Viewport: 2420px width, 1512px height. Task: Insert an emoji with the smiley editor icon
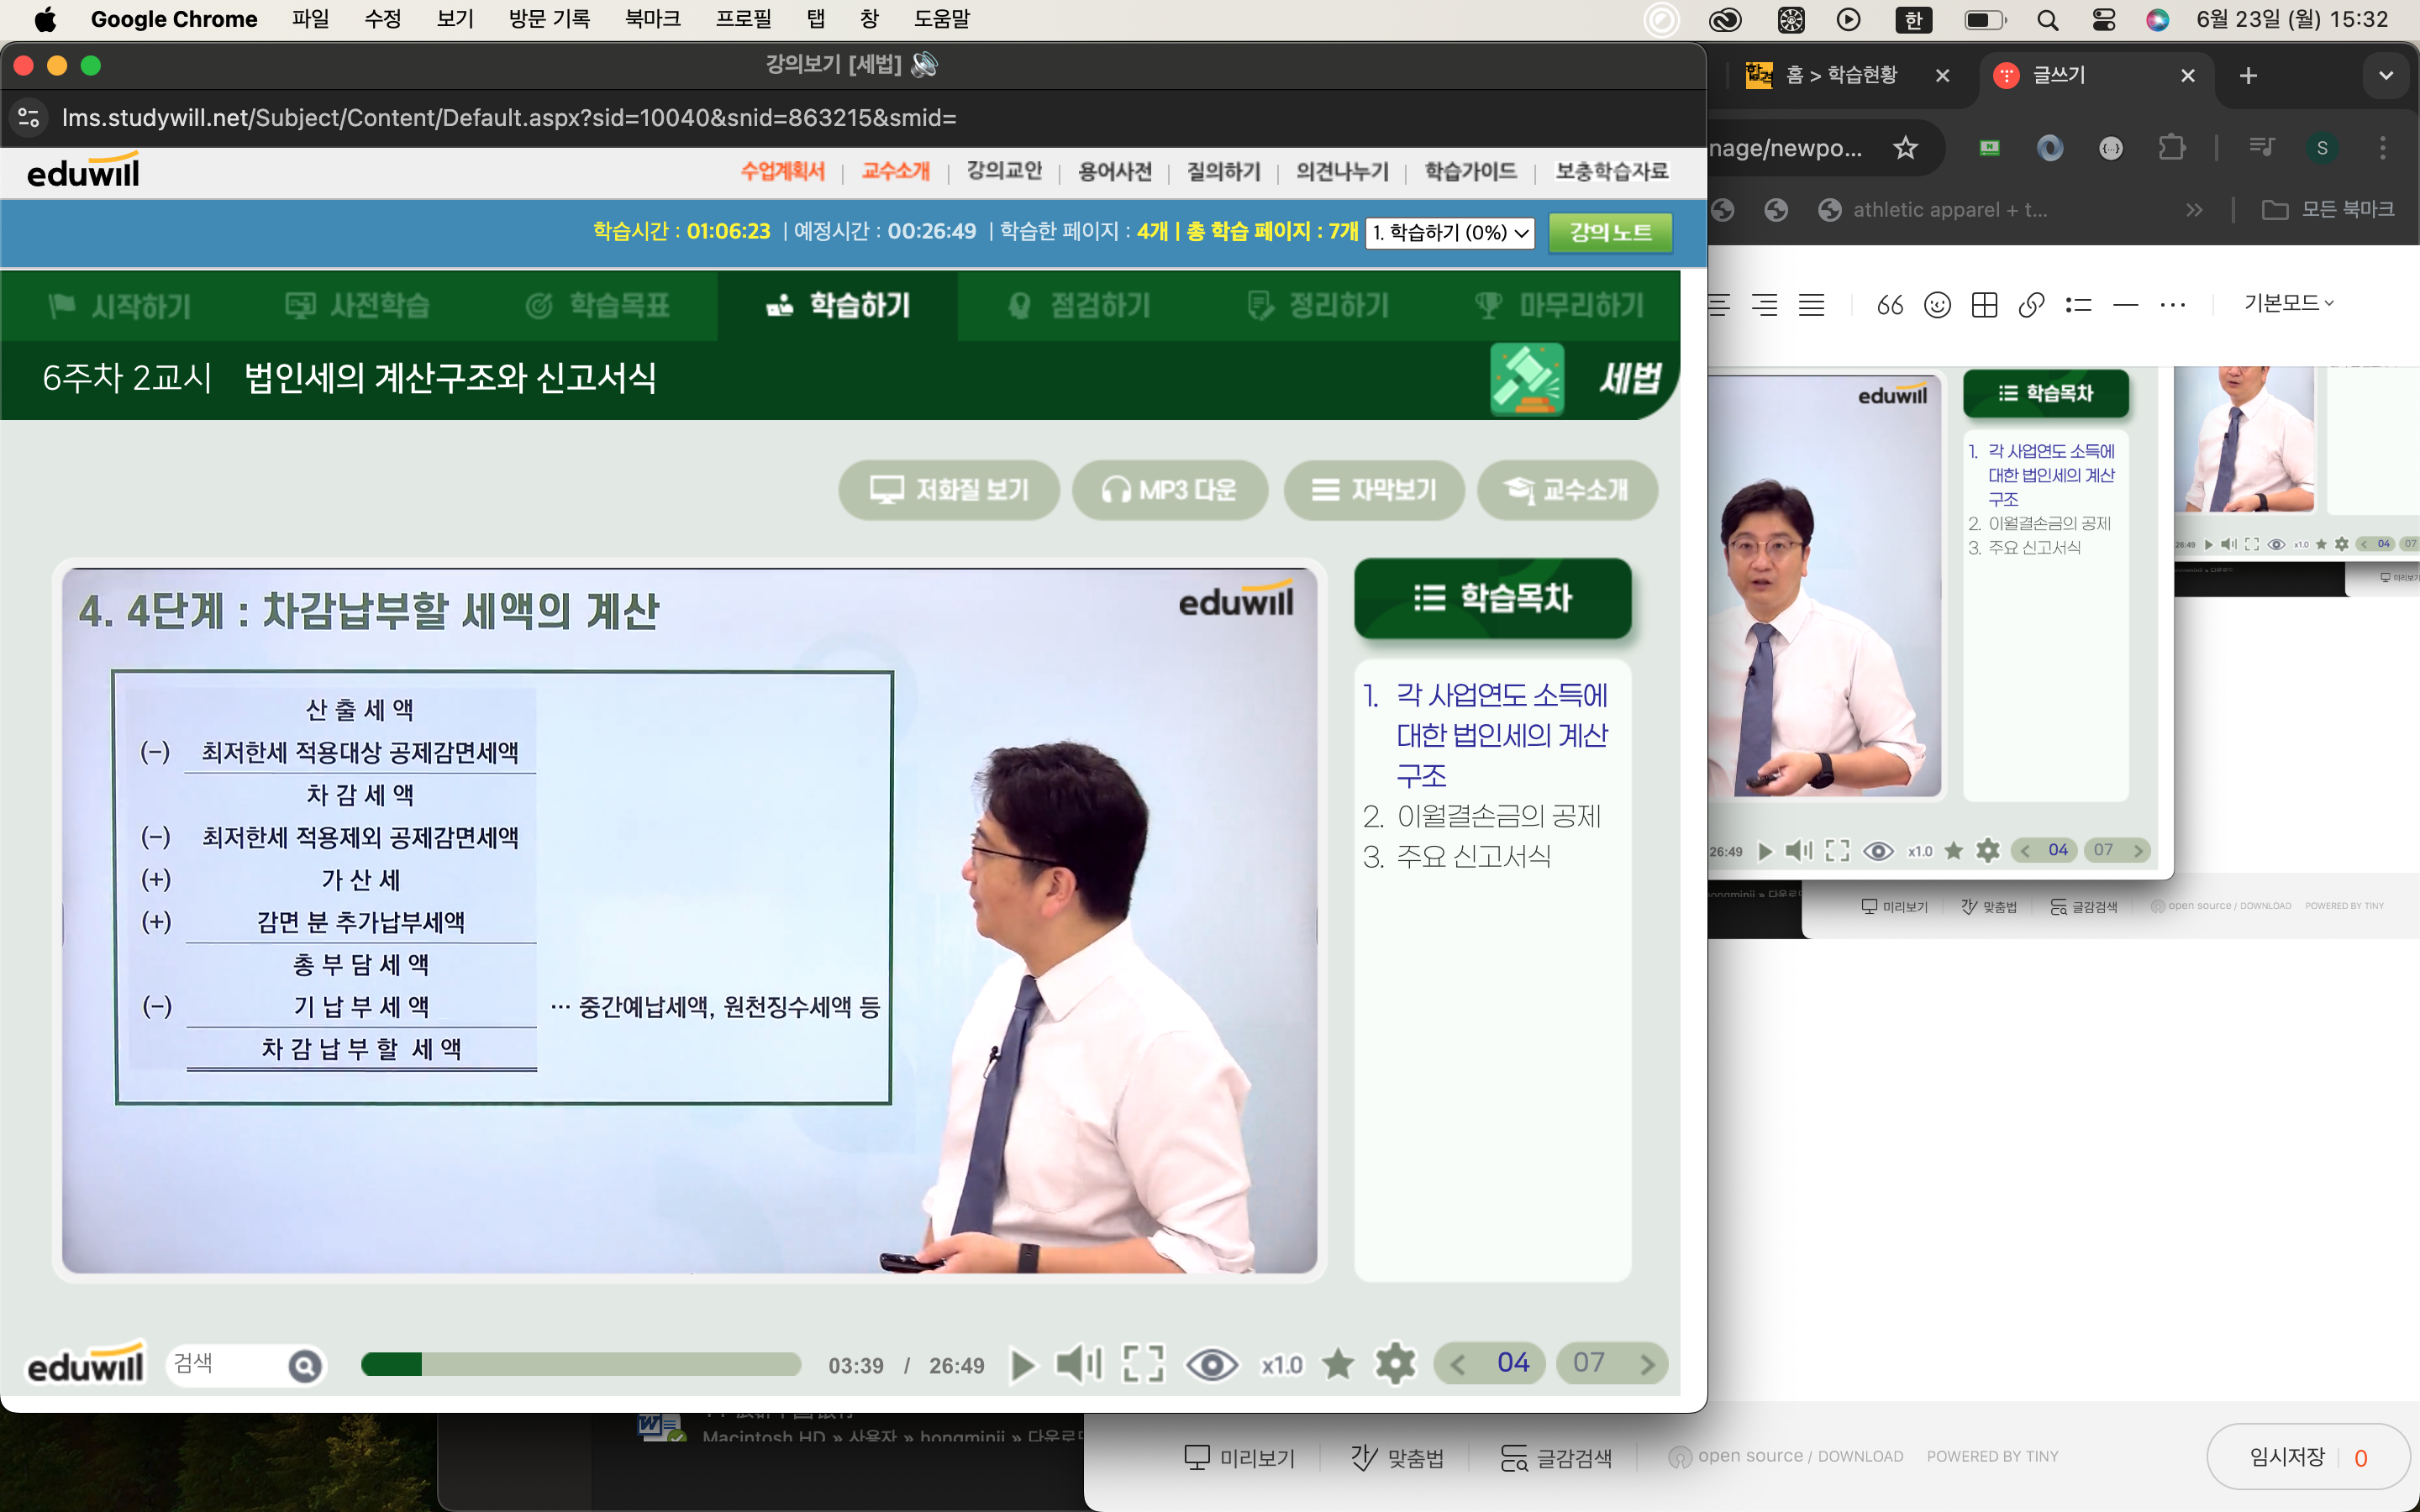click(1937, 305)
